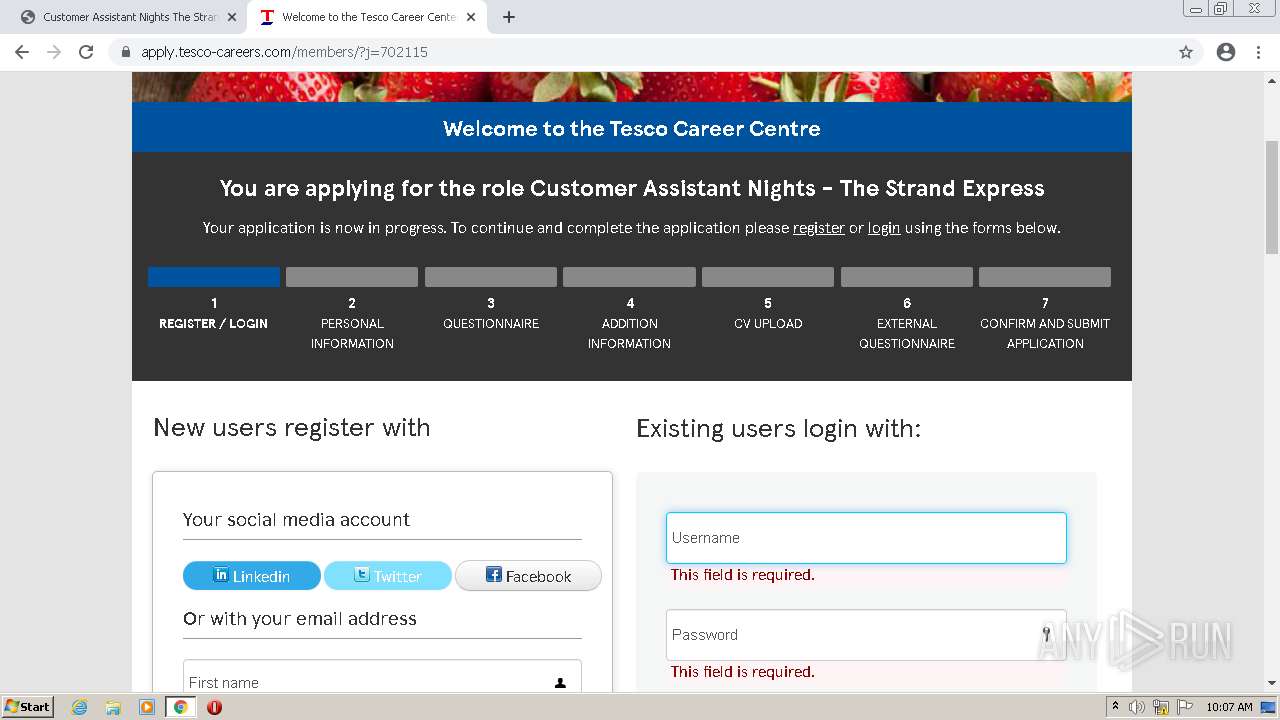Click the page vertical scrollbar
This screenshot has height=720, width=1280.
coord(1272,197)
